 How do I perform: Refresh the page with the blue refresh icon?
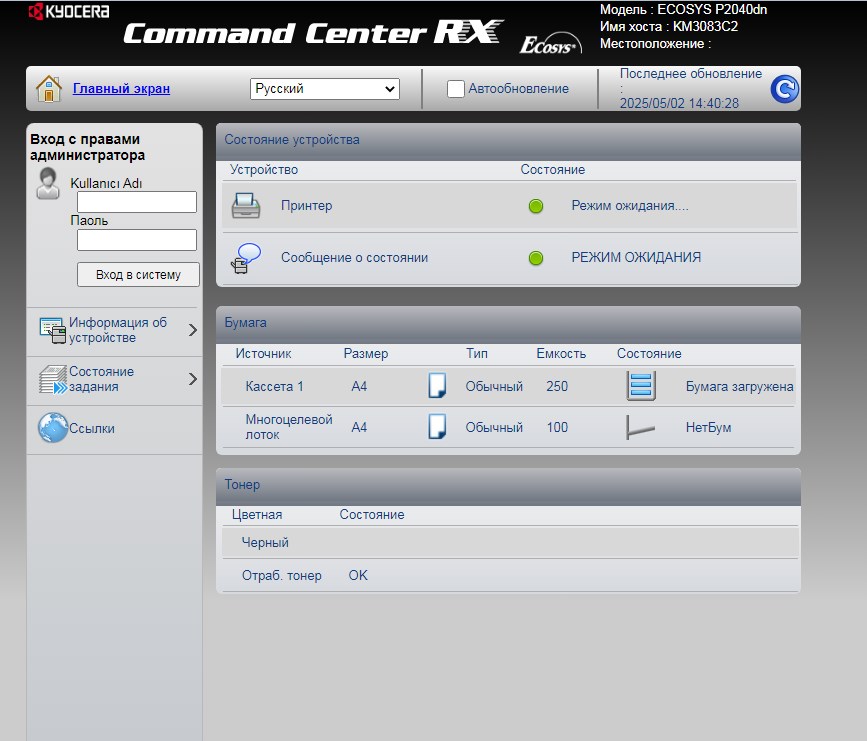click(784, 88)
